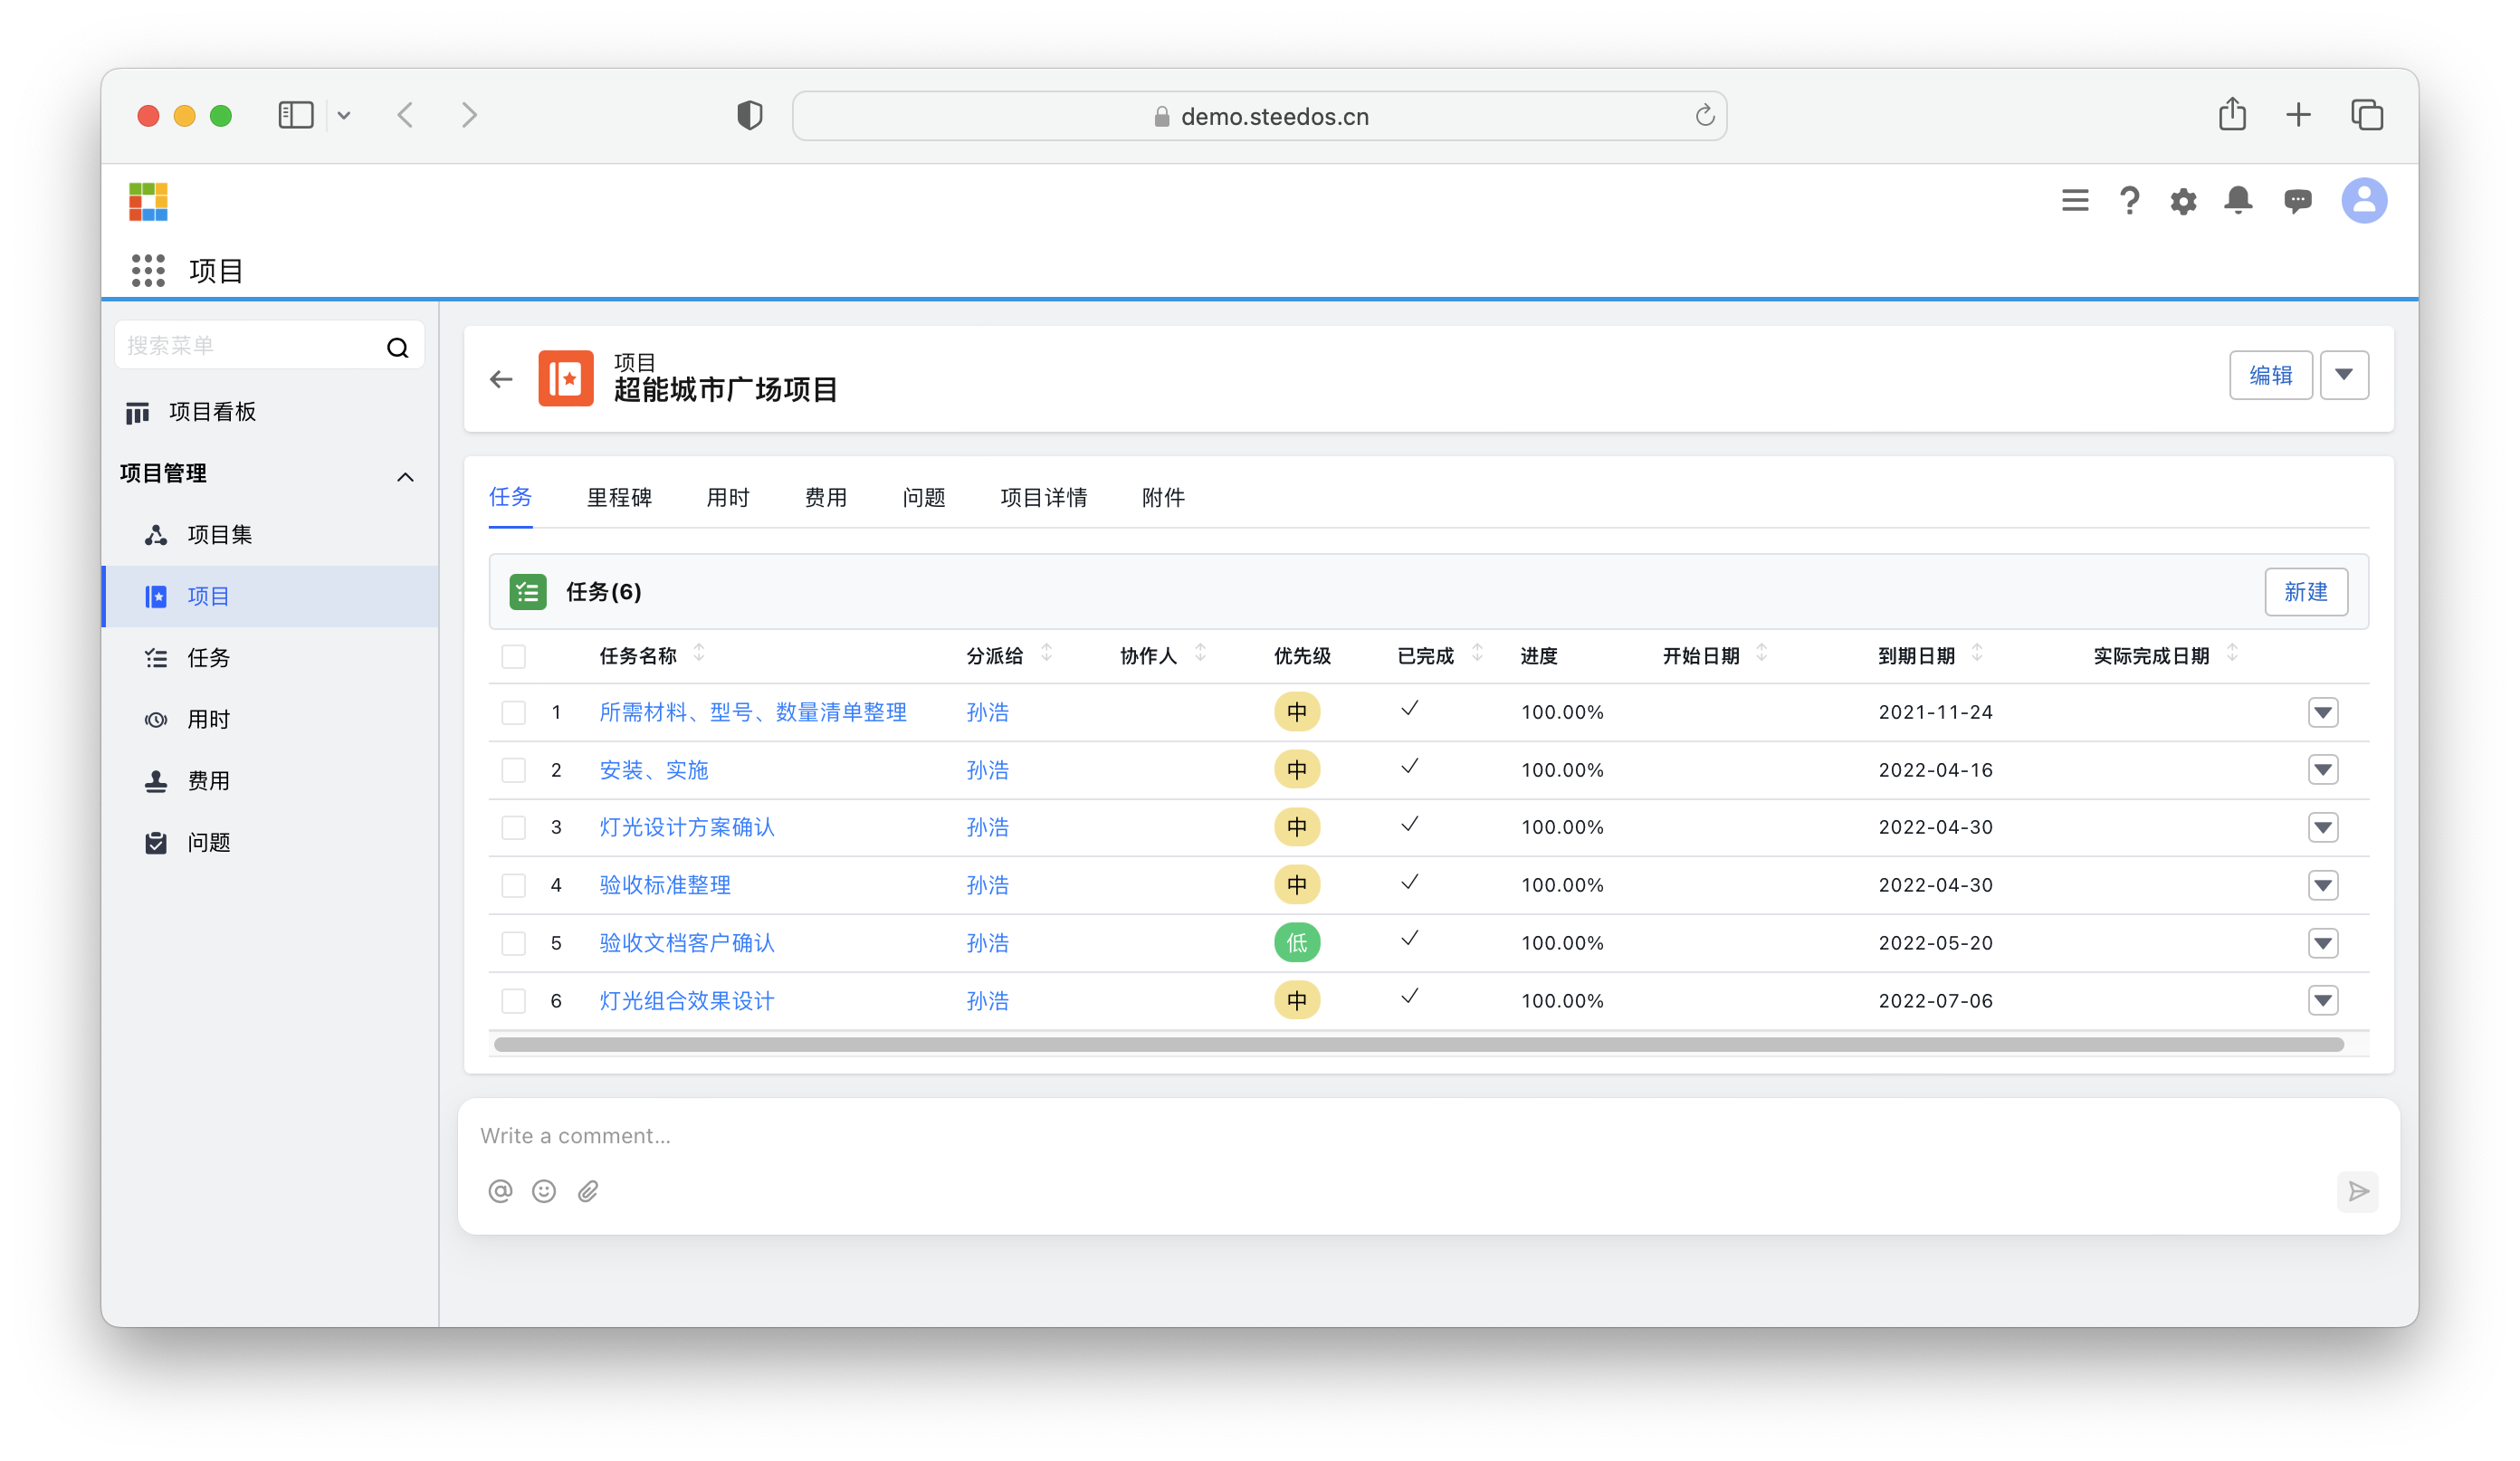Viewport: 2520px width, 1461px height.
Task: Open more actions dropdown beside 编辑
Action: pos(2344,375)
